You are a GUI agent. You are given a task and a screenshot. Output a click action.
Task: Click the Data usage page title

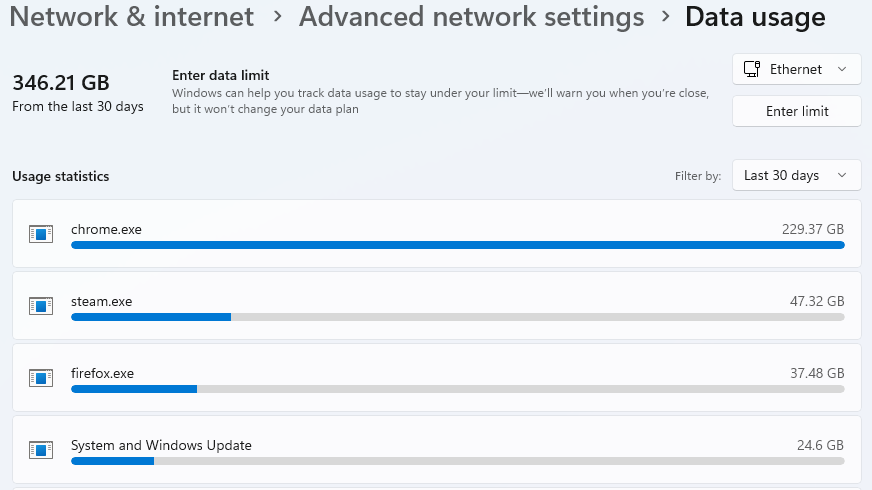point(755,17)
